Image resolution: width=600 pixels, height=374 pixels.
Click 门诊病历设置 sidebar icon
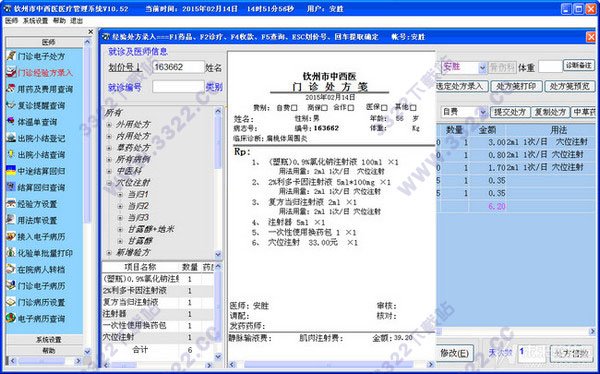[11, 302]
